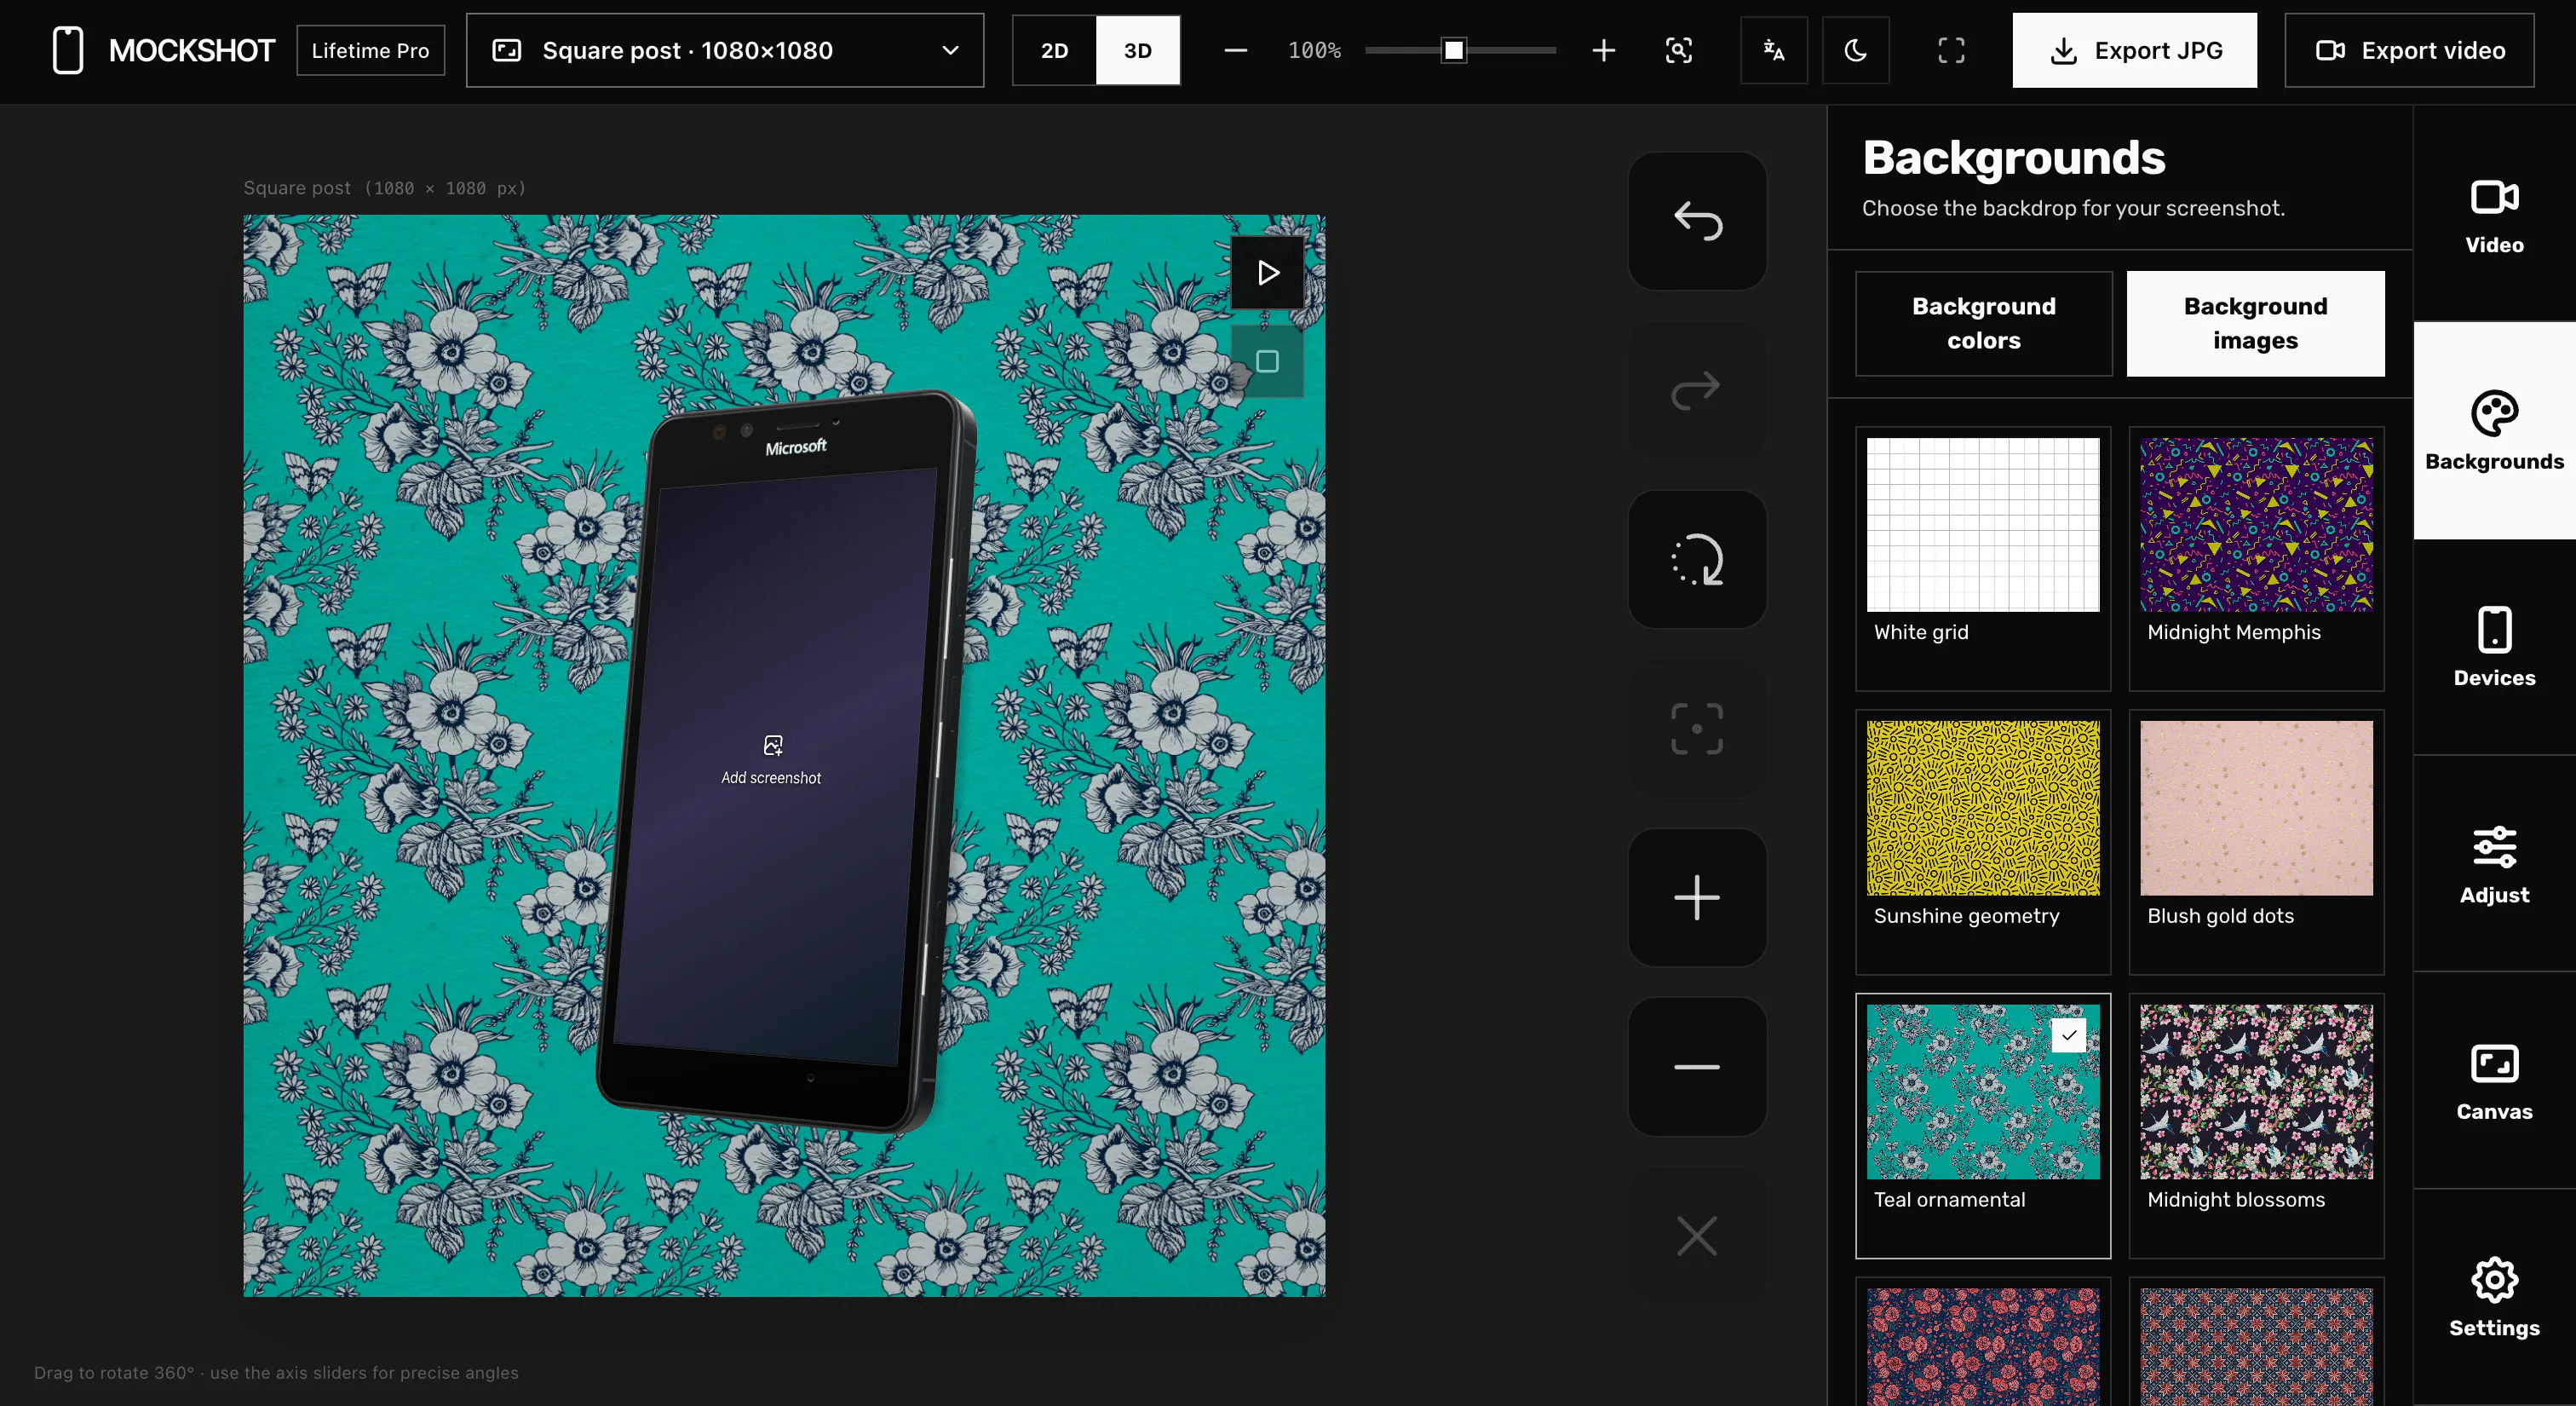Switch to 3D view mode
The height and width of the screenshot is (1406, 2576).
tap(1138, 50)
